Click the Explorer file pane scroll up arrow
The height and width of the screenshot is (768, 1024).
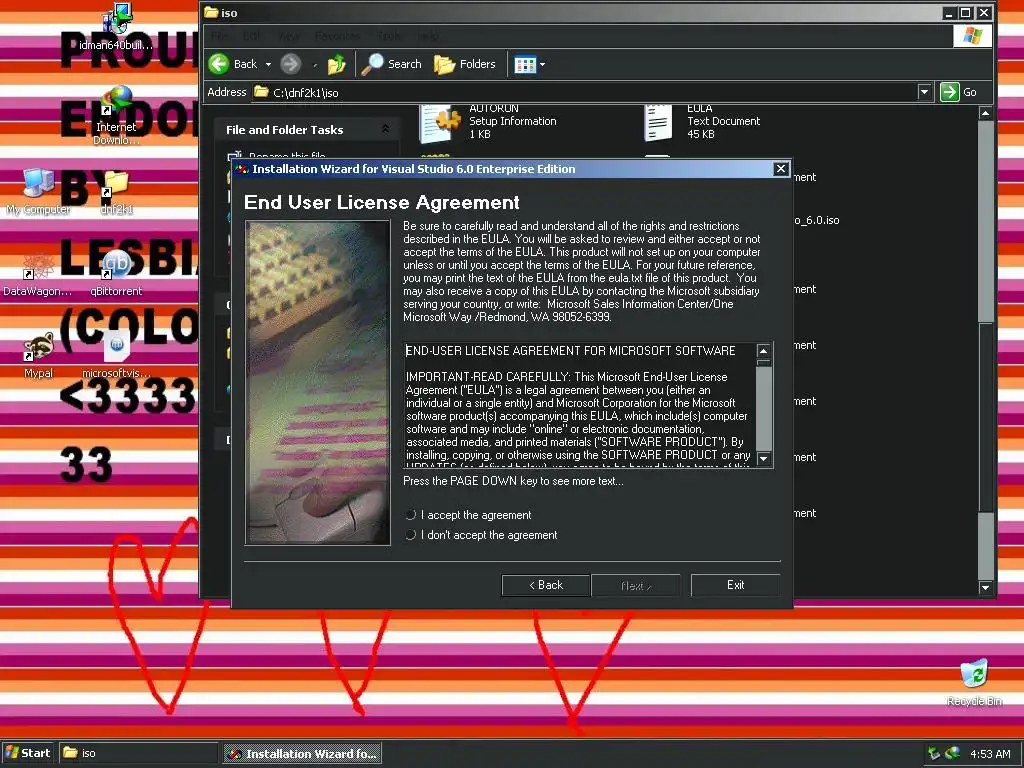click(985, 113)
